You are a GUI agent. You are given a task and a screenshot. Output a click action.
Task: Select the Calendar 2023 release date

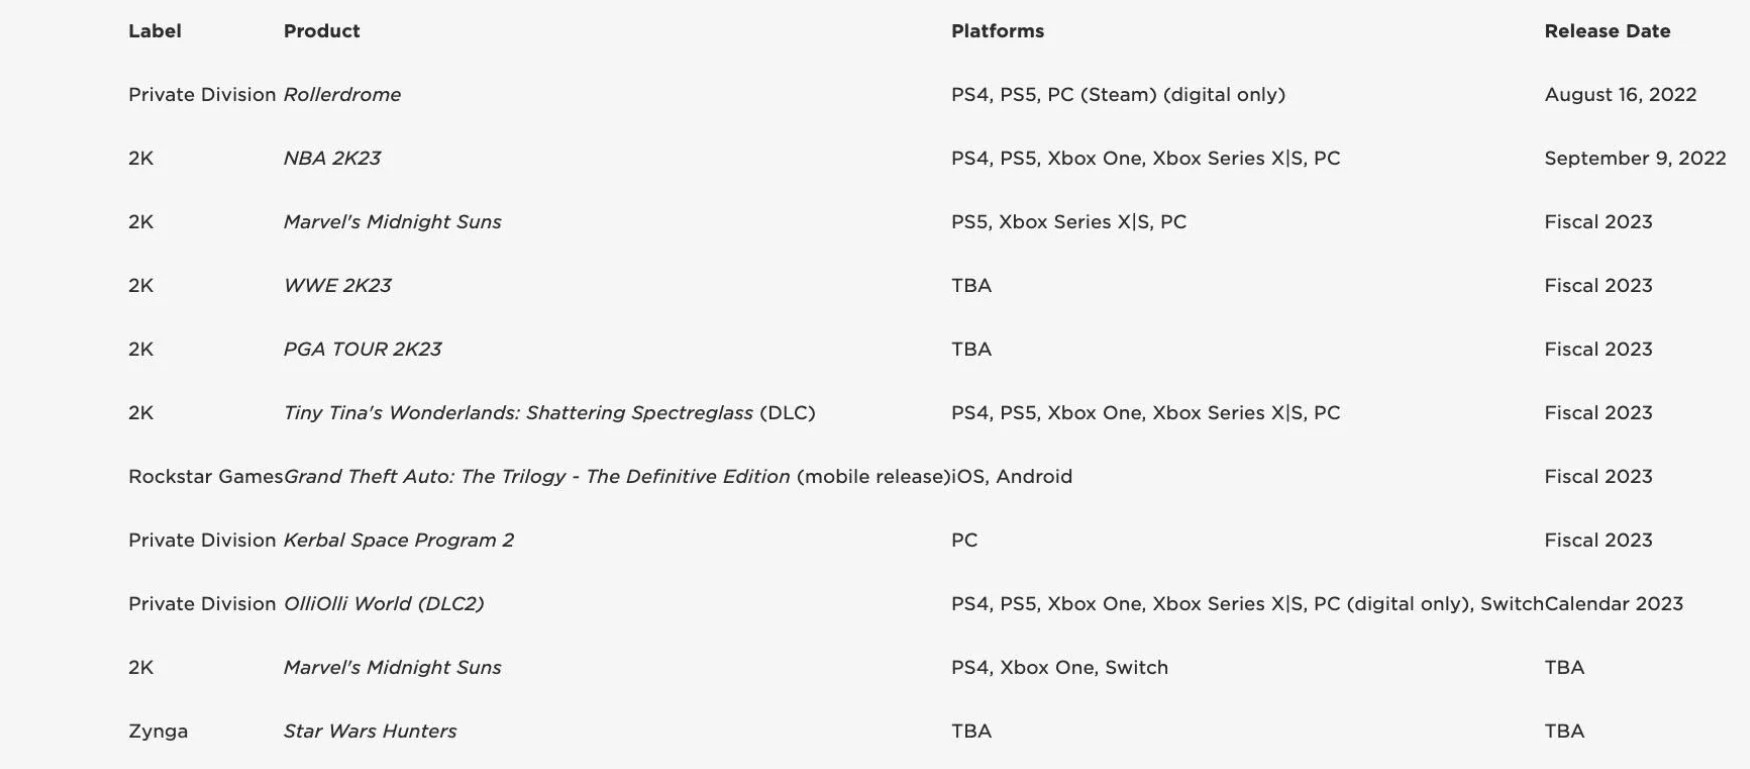click(1614, 604)
